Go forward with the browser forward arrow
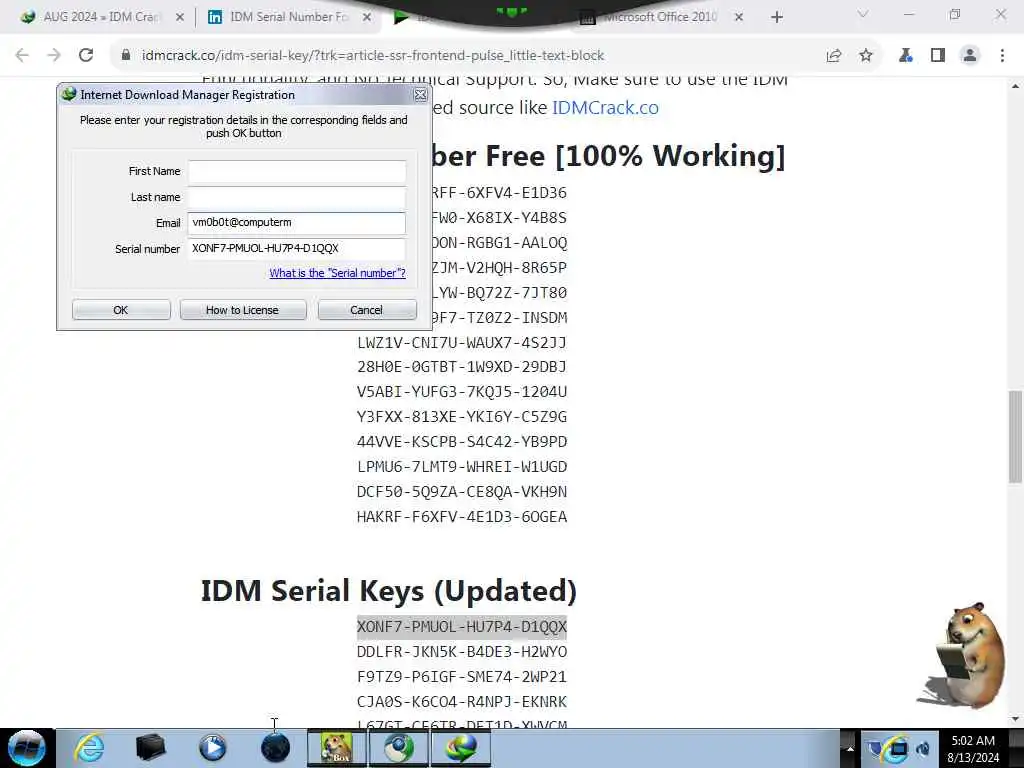Image resolution: width=1024 pixels, height=768 pixels. tap(54, 56)
